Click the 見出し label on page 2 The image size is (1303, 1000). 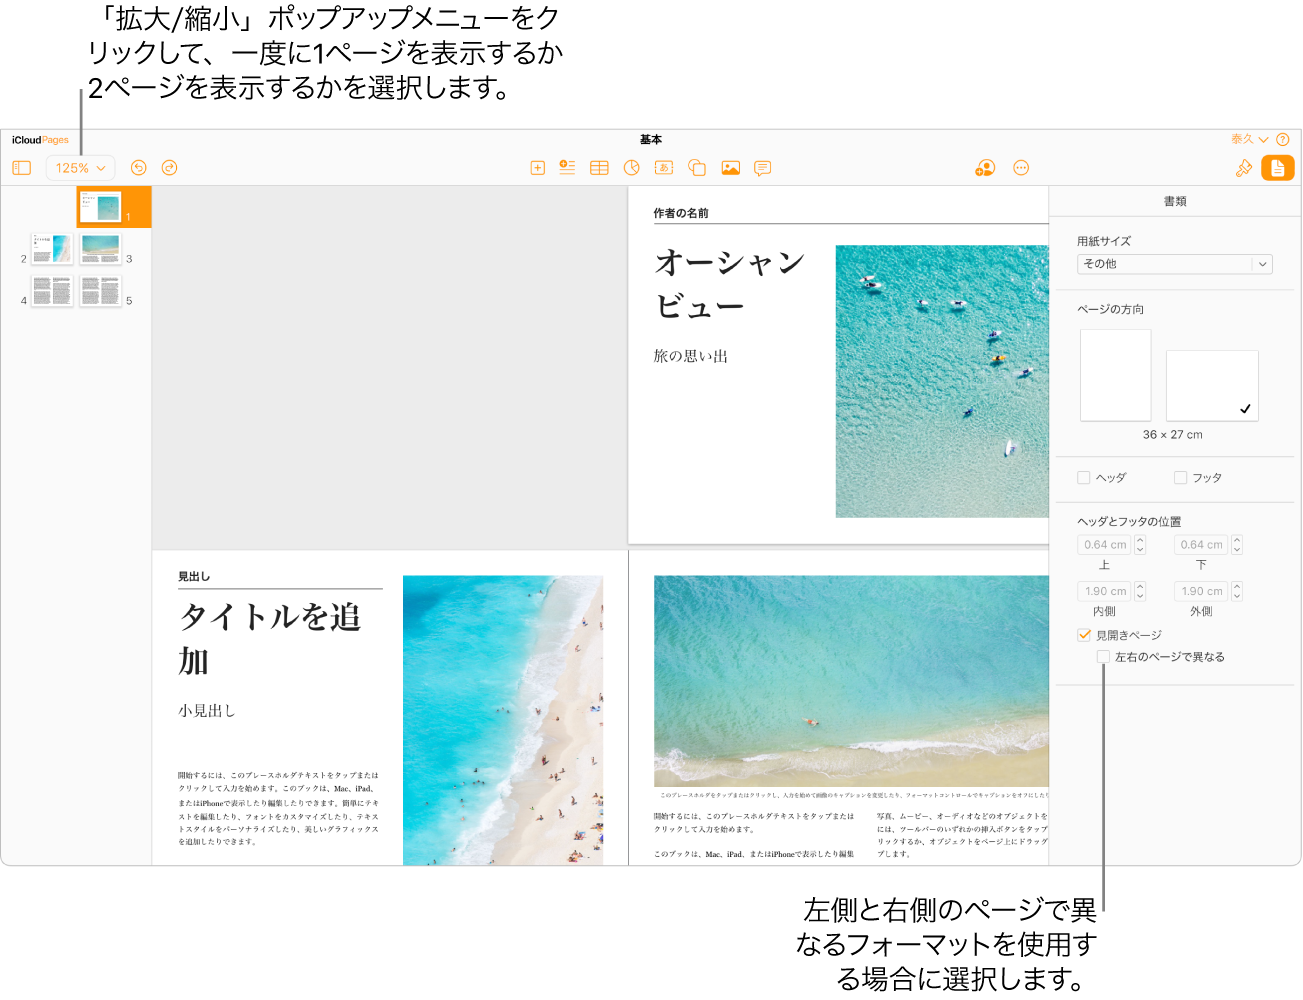(194, 577)
